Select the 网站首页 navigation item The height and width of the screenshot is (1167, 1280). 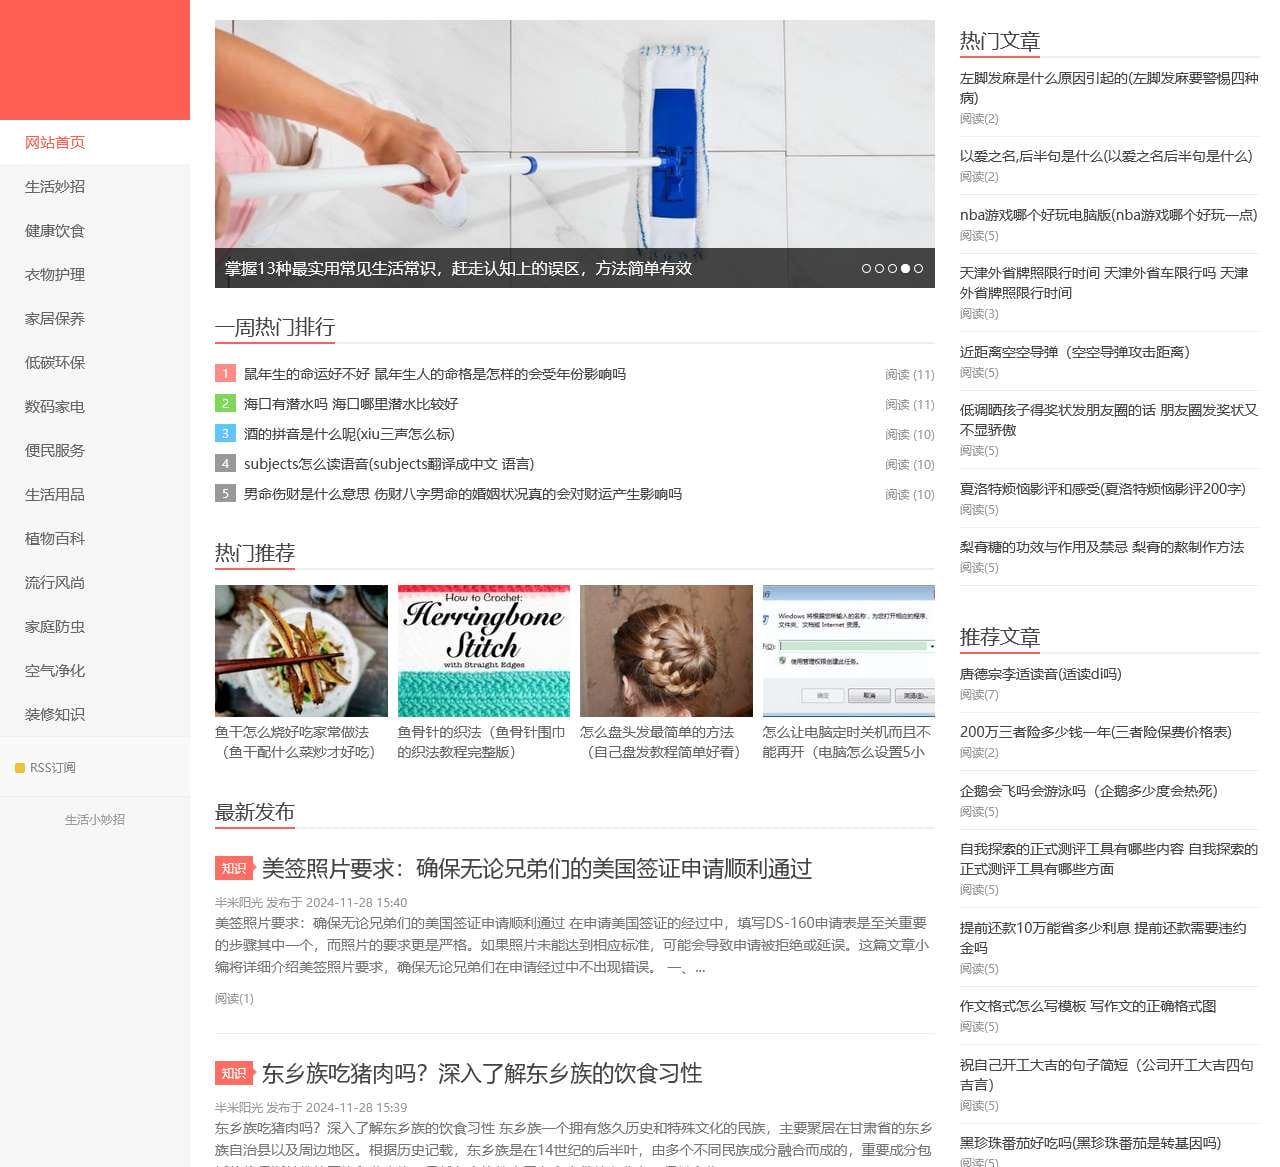coord(55,142)
